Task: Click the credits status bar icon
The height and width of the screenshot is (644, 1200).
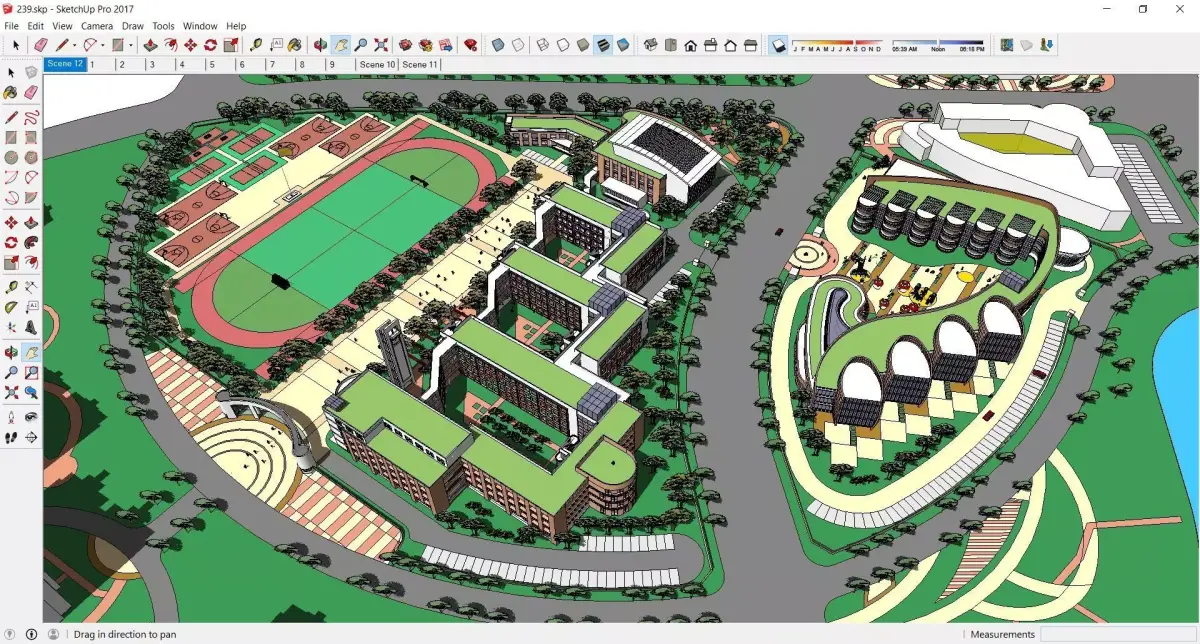Action: click(31, 634)
